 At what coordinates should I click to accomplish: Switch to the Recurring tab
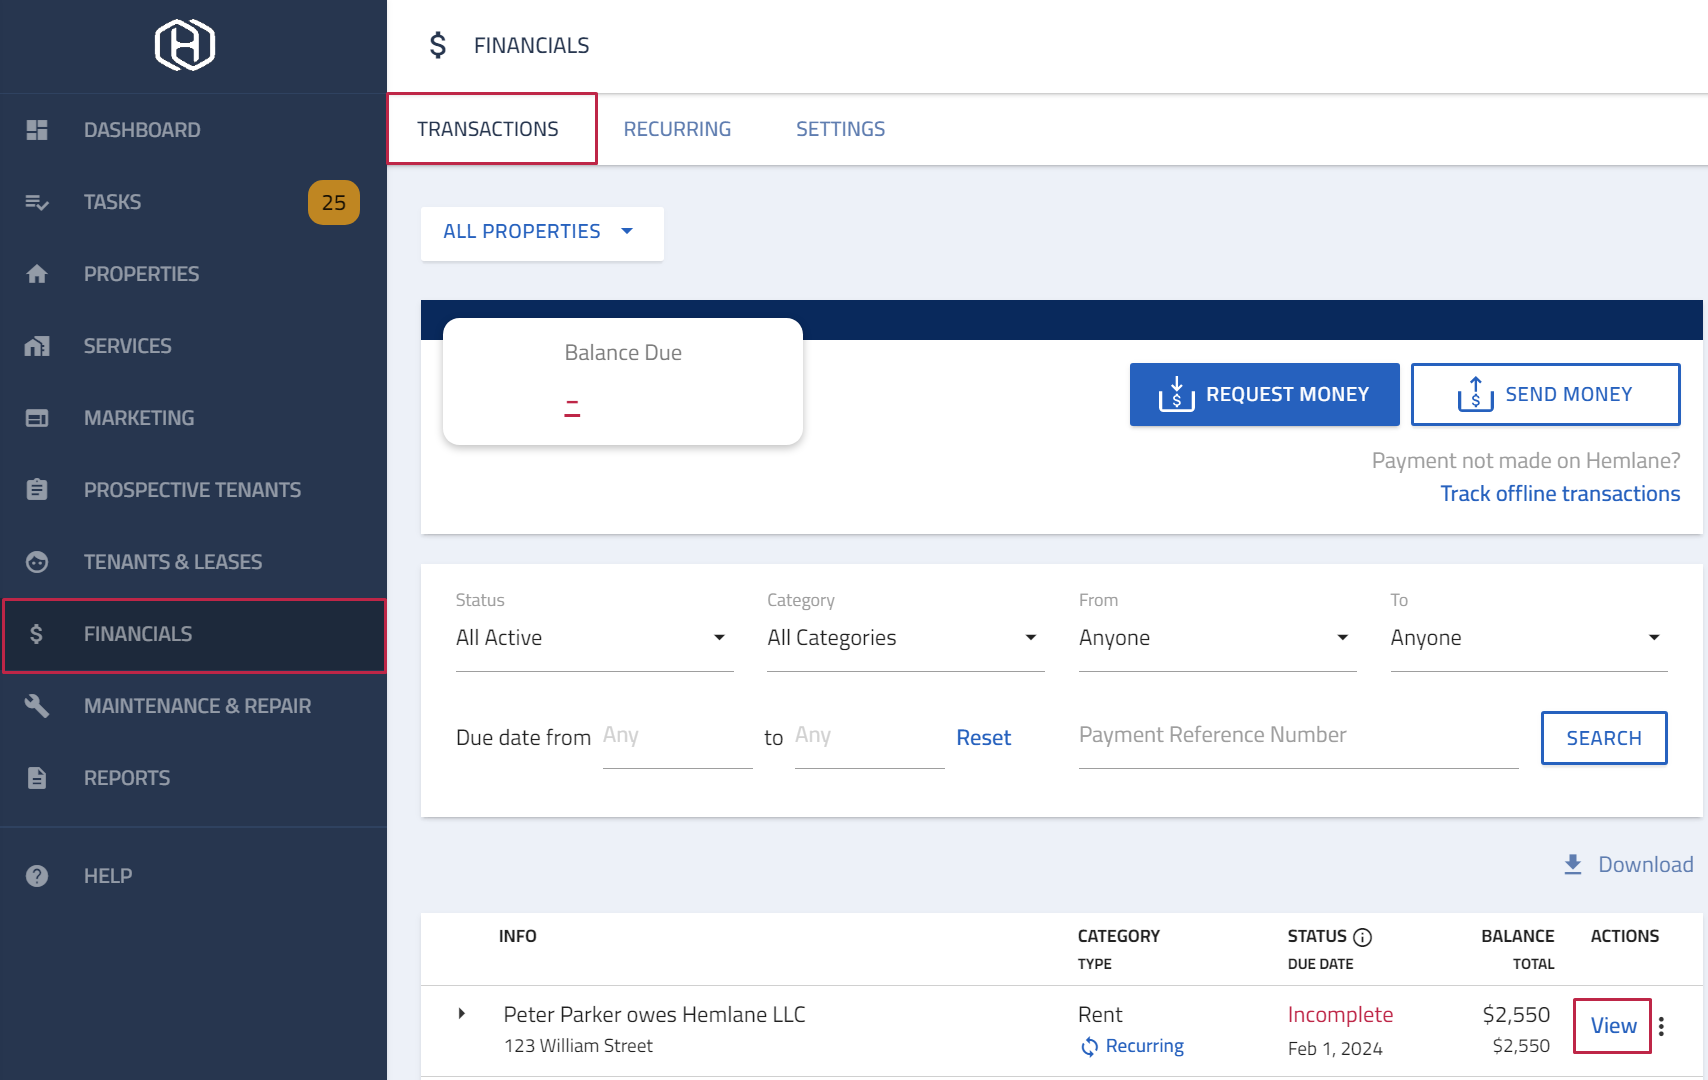(677, 129)
